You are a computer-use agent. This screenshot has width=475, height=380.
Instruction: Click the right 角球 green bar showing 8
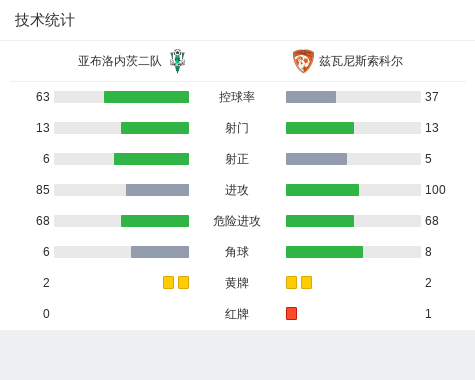324,252
